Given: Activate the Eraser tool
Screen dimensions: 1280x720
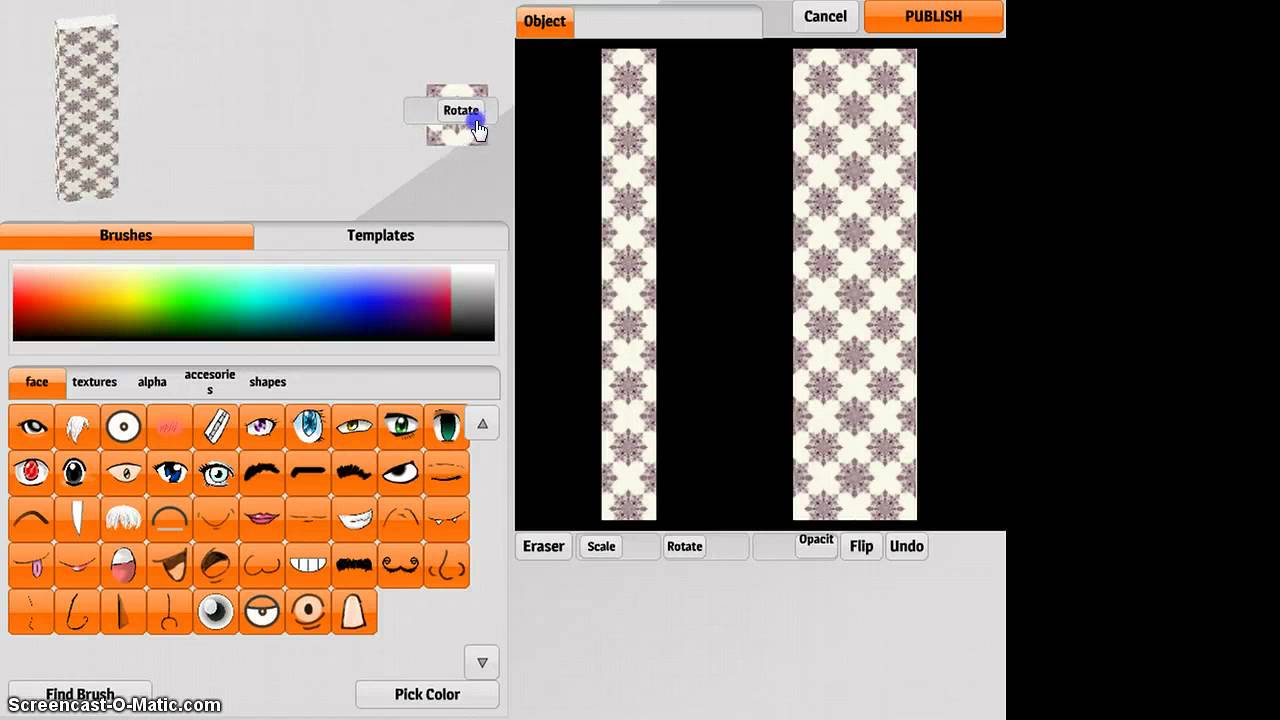Looking at the screenshot, I should pos(544,546).
